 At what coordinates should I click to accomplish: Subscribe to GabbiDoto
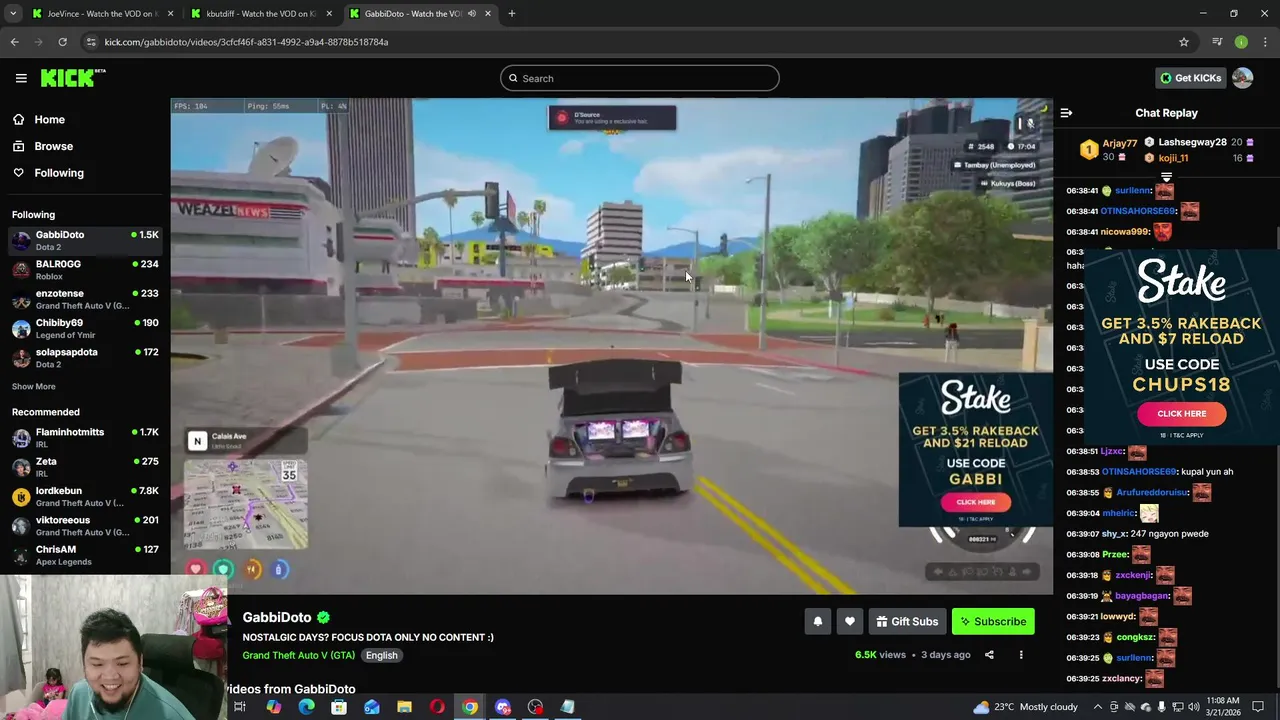pos(993,622)
